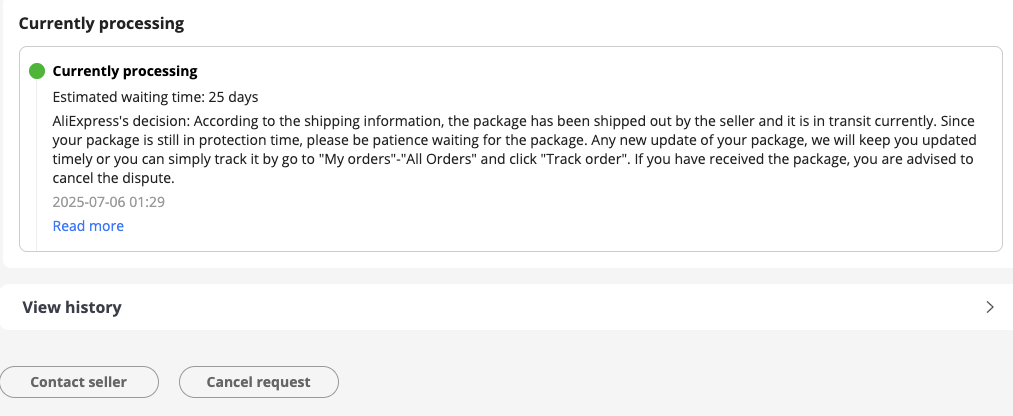Click the top "Currently processing" section heading
The image size is (1013, 416).
pyautogui.click(x=101, y=24)
